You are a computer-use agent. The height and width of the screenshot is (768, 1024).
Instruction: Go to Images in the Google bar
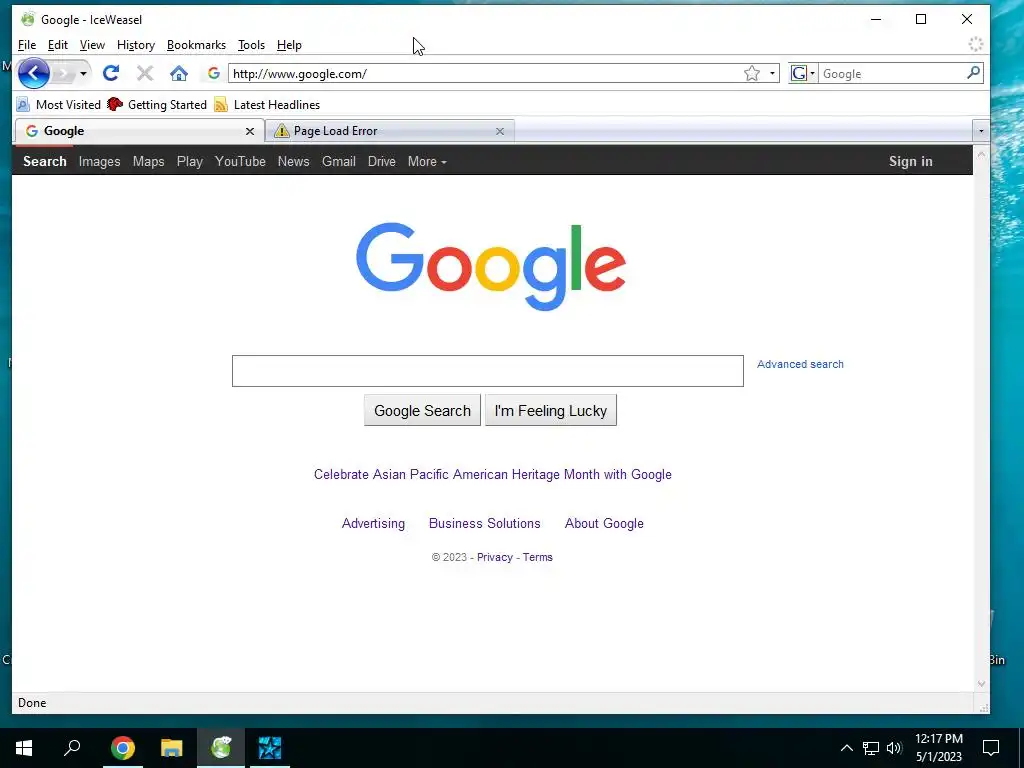coord(99,161)
